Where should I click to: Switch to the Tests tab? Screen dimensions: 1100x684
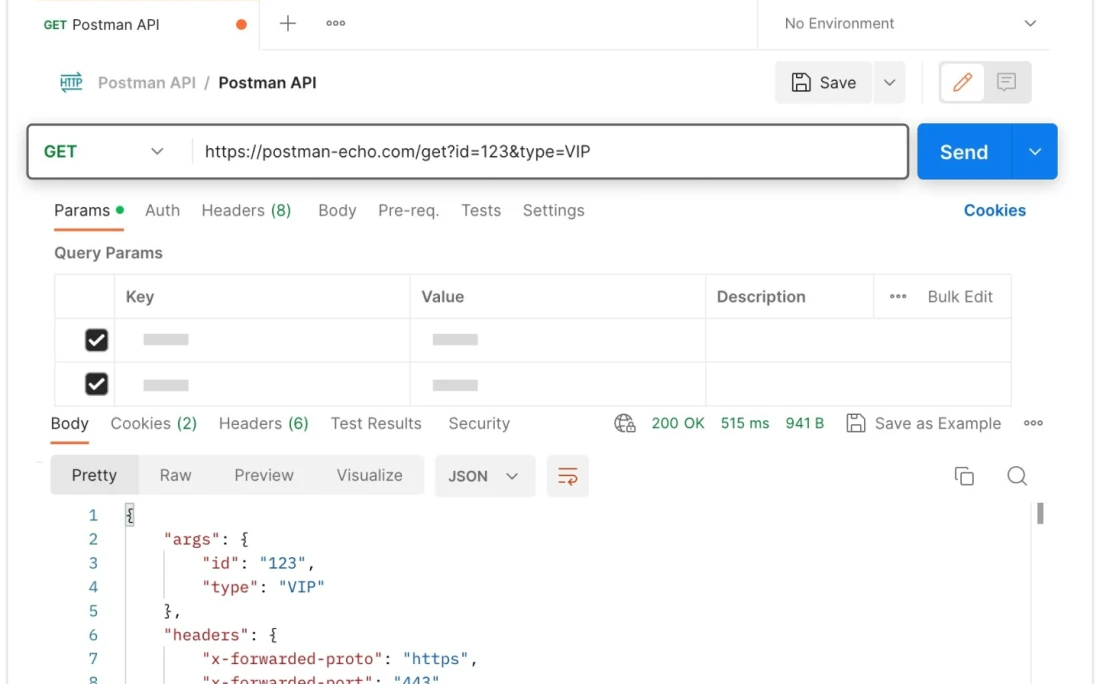pos(481,210)
